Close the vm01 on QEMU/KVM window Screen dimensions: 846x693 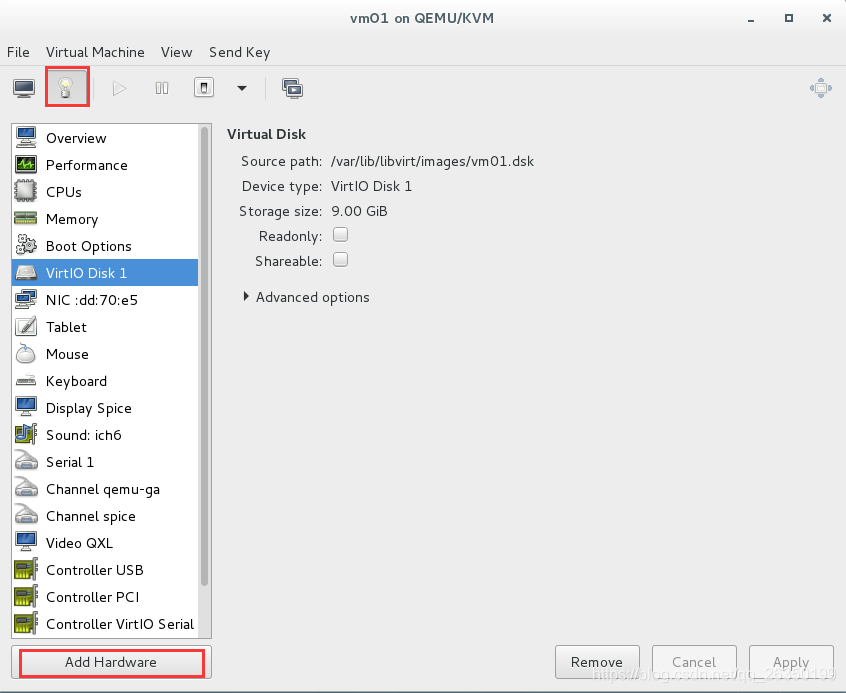tap(827, 18)
